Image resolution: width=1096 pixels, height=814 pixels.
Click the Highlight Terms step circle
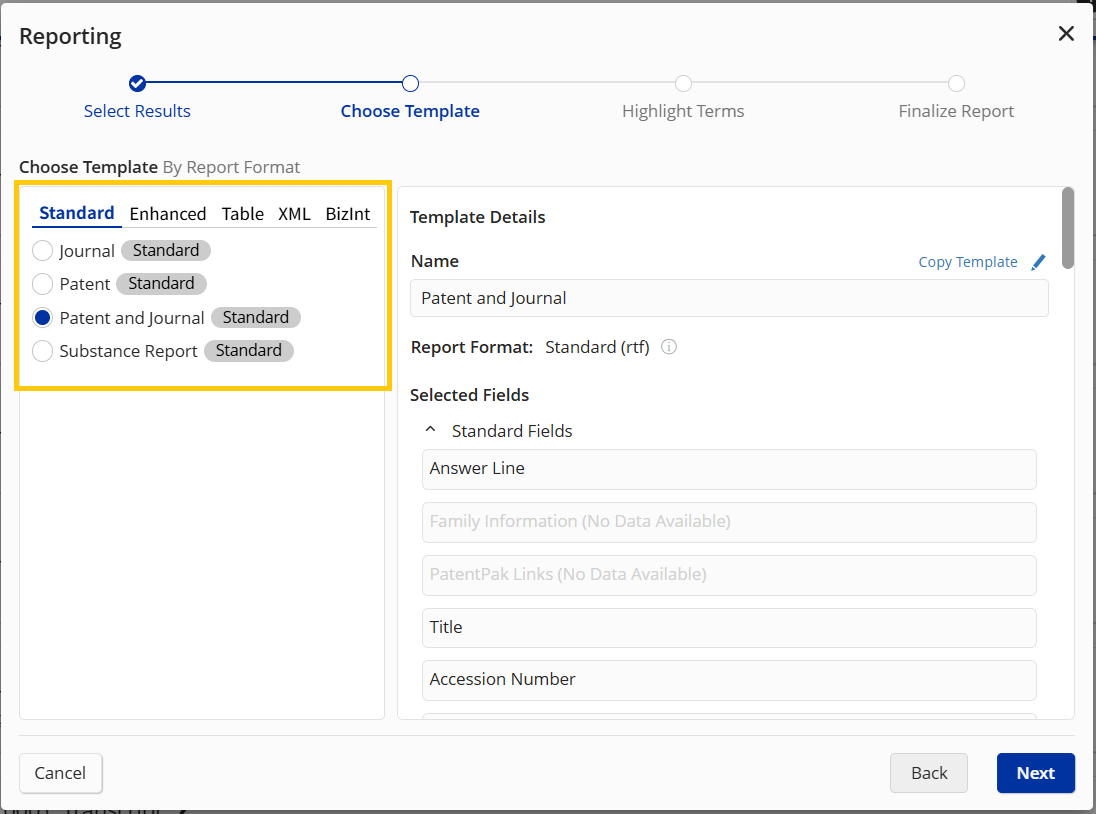pos(683,83)
